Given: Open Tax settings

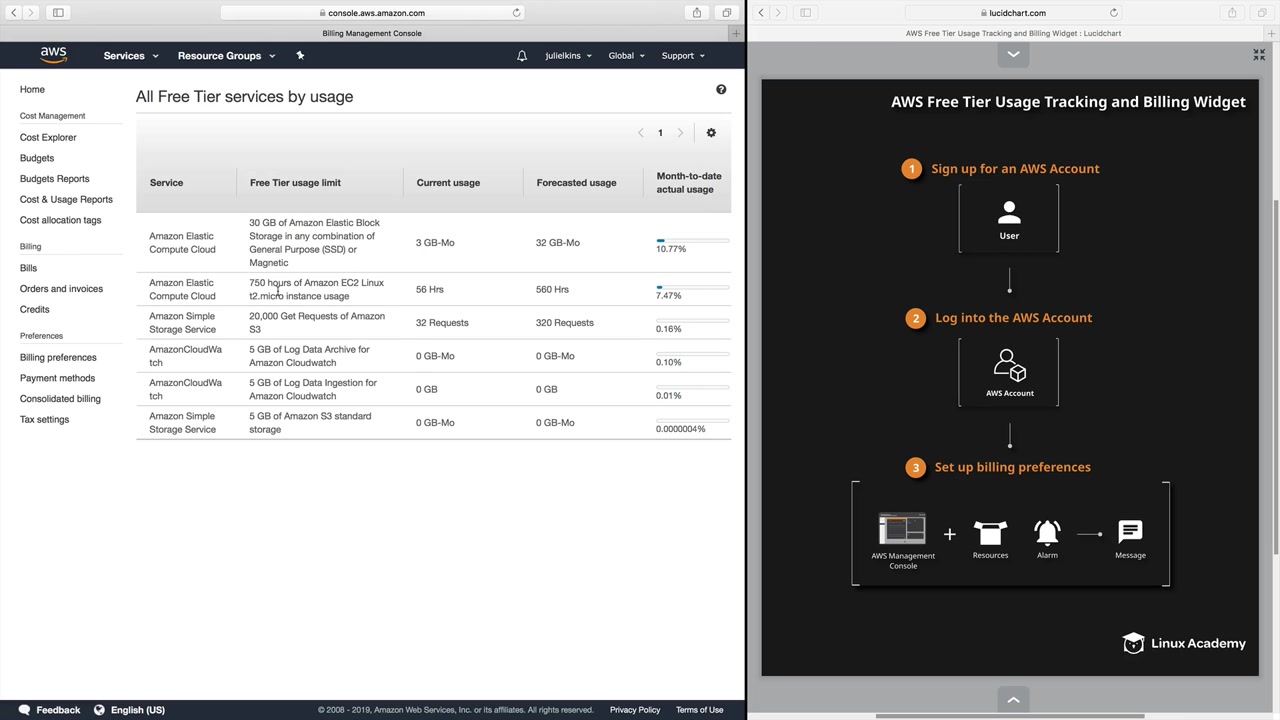Looking at the screenshot, I should pyautogui.click(x=44, y=420).
